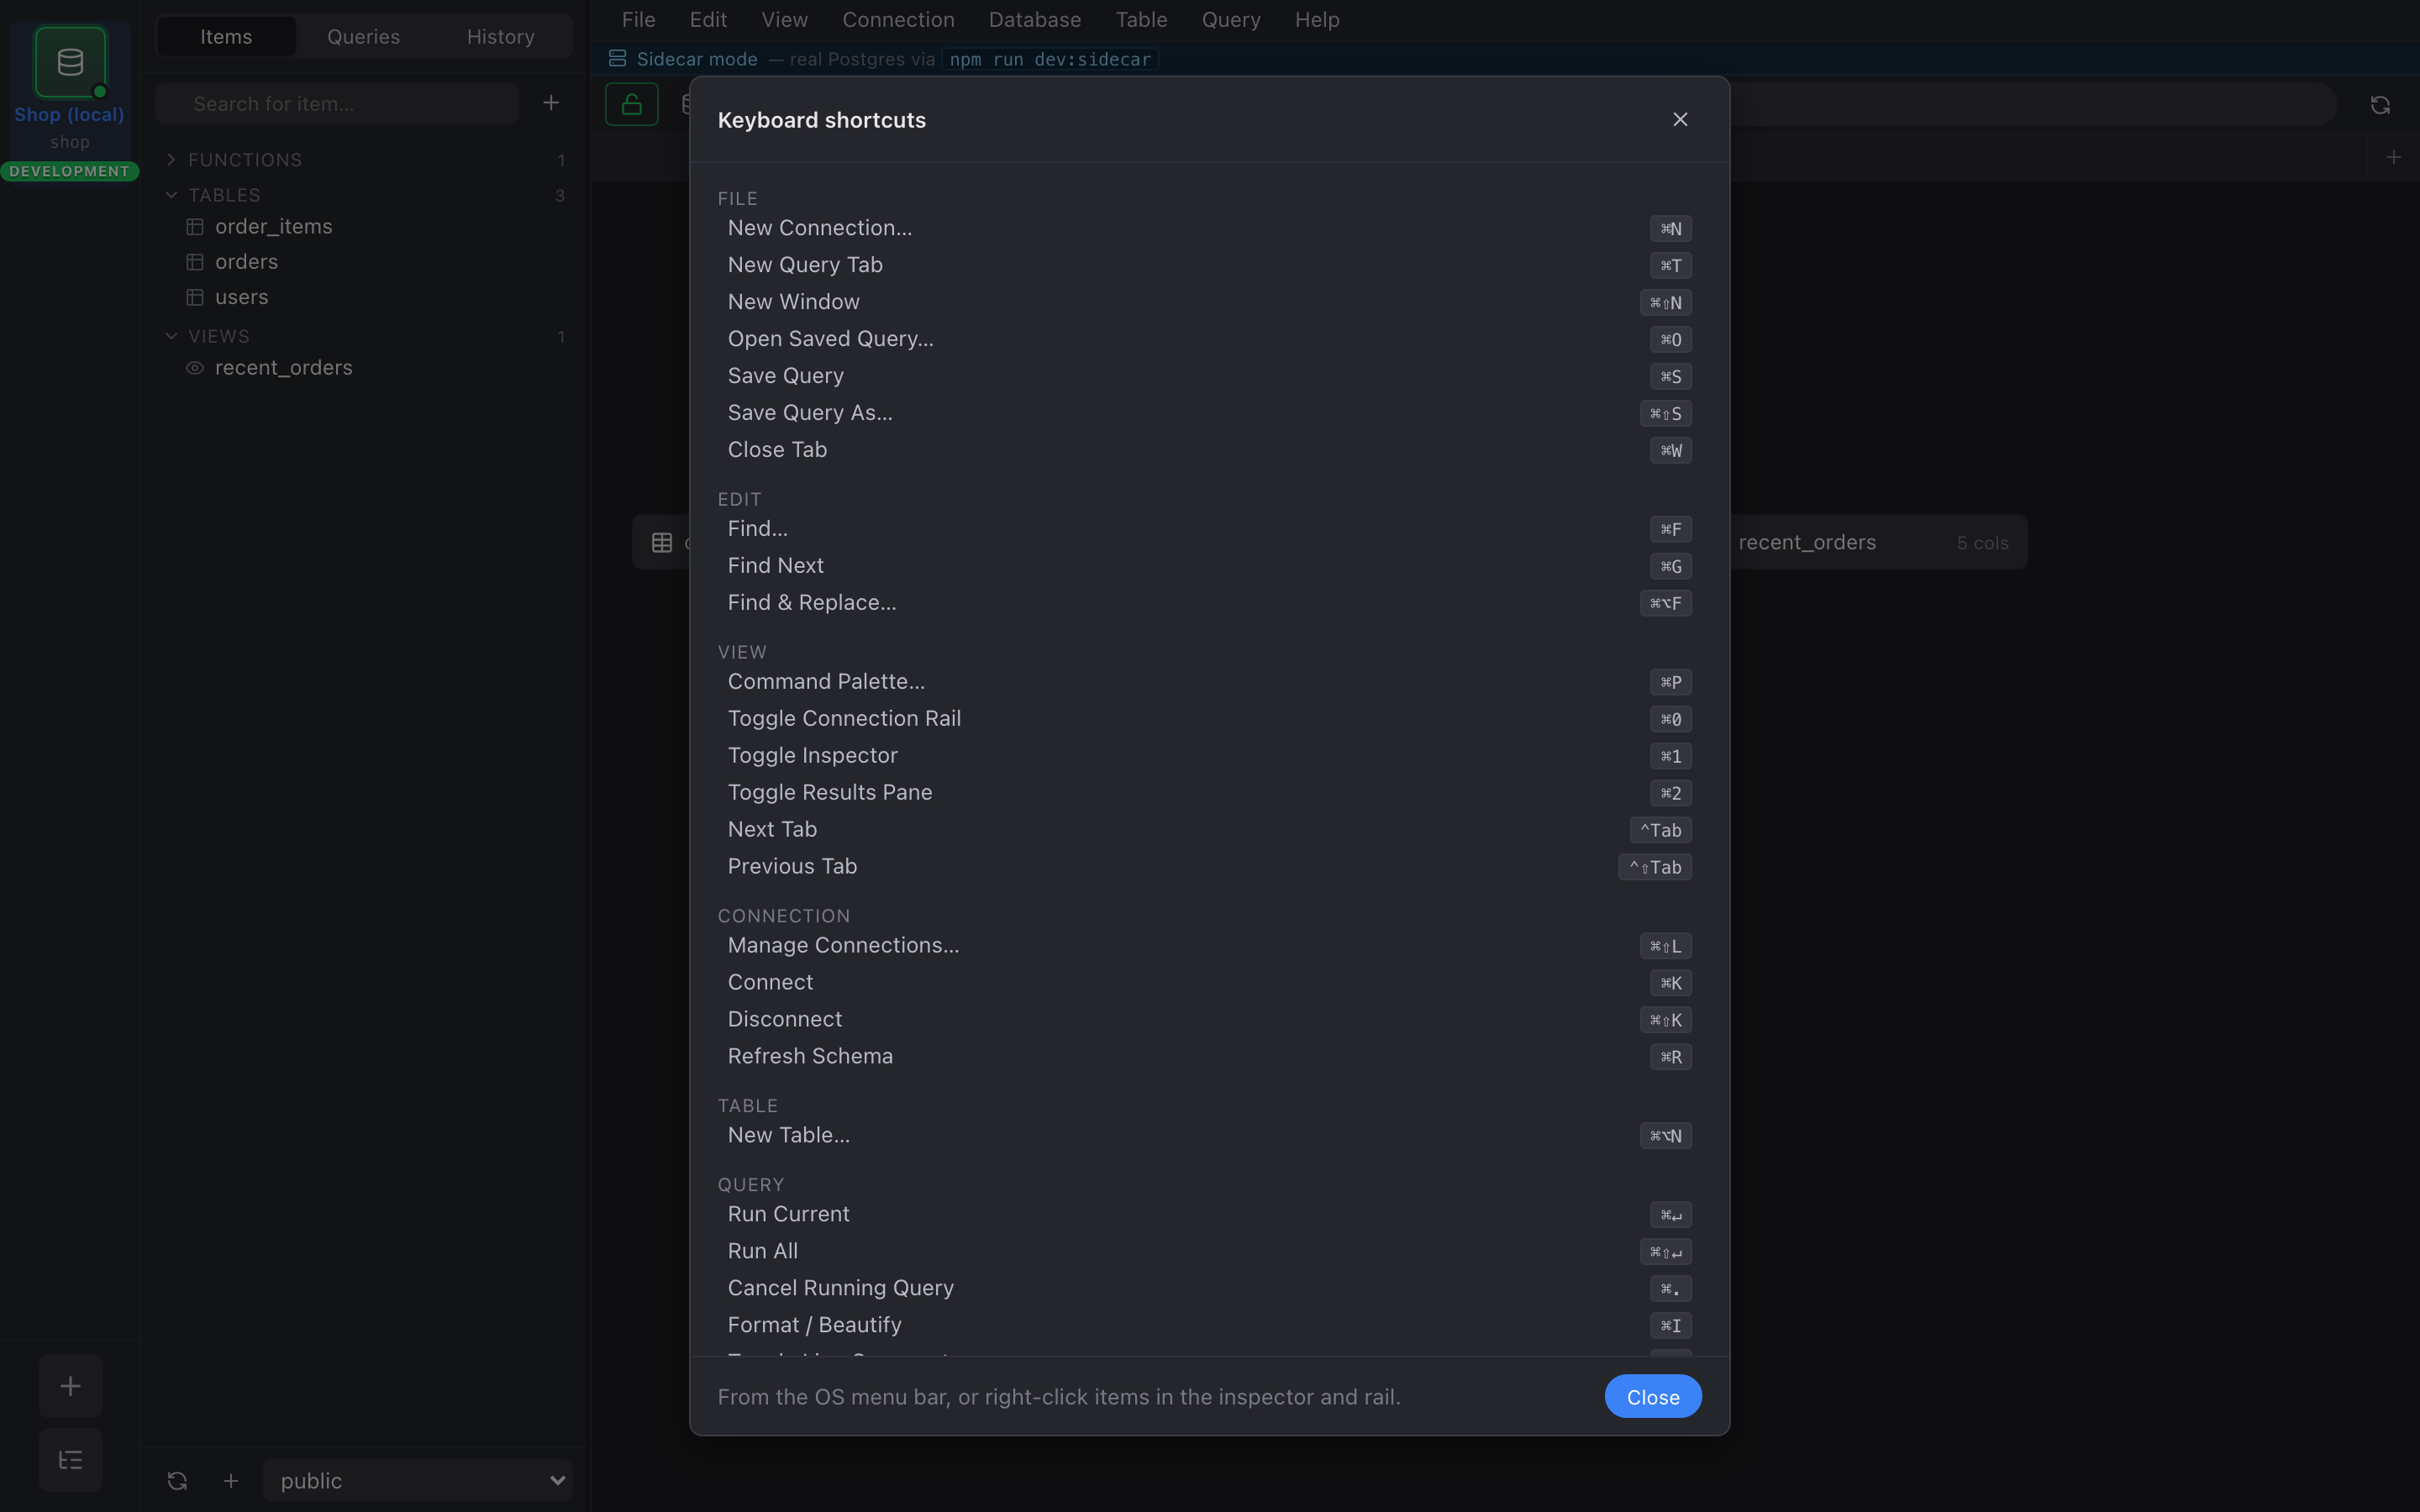Click the Format / Beautify row
The height and width of the screenshot is (1512, 2420).
[x=1209, y=1326]
